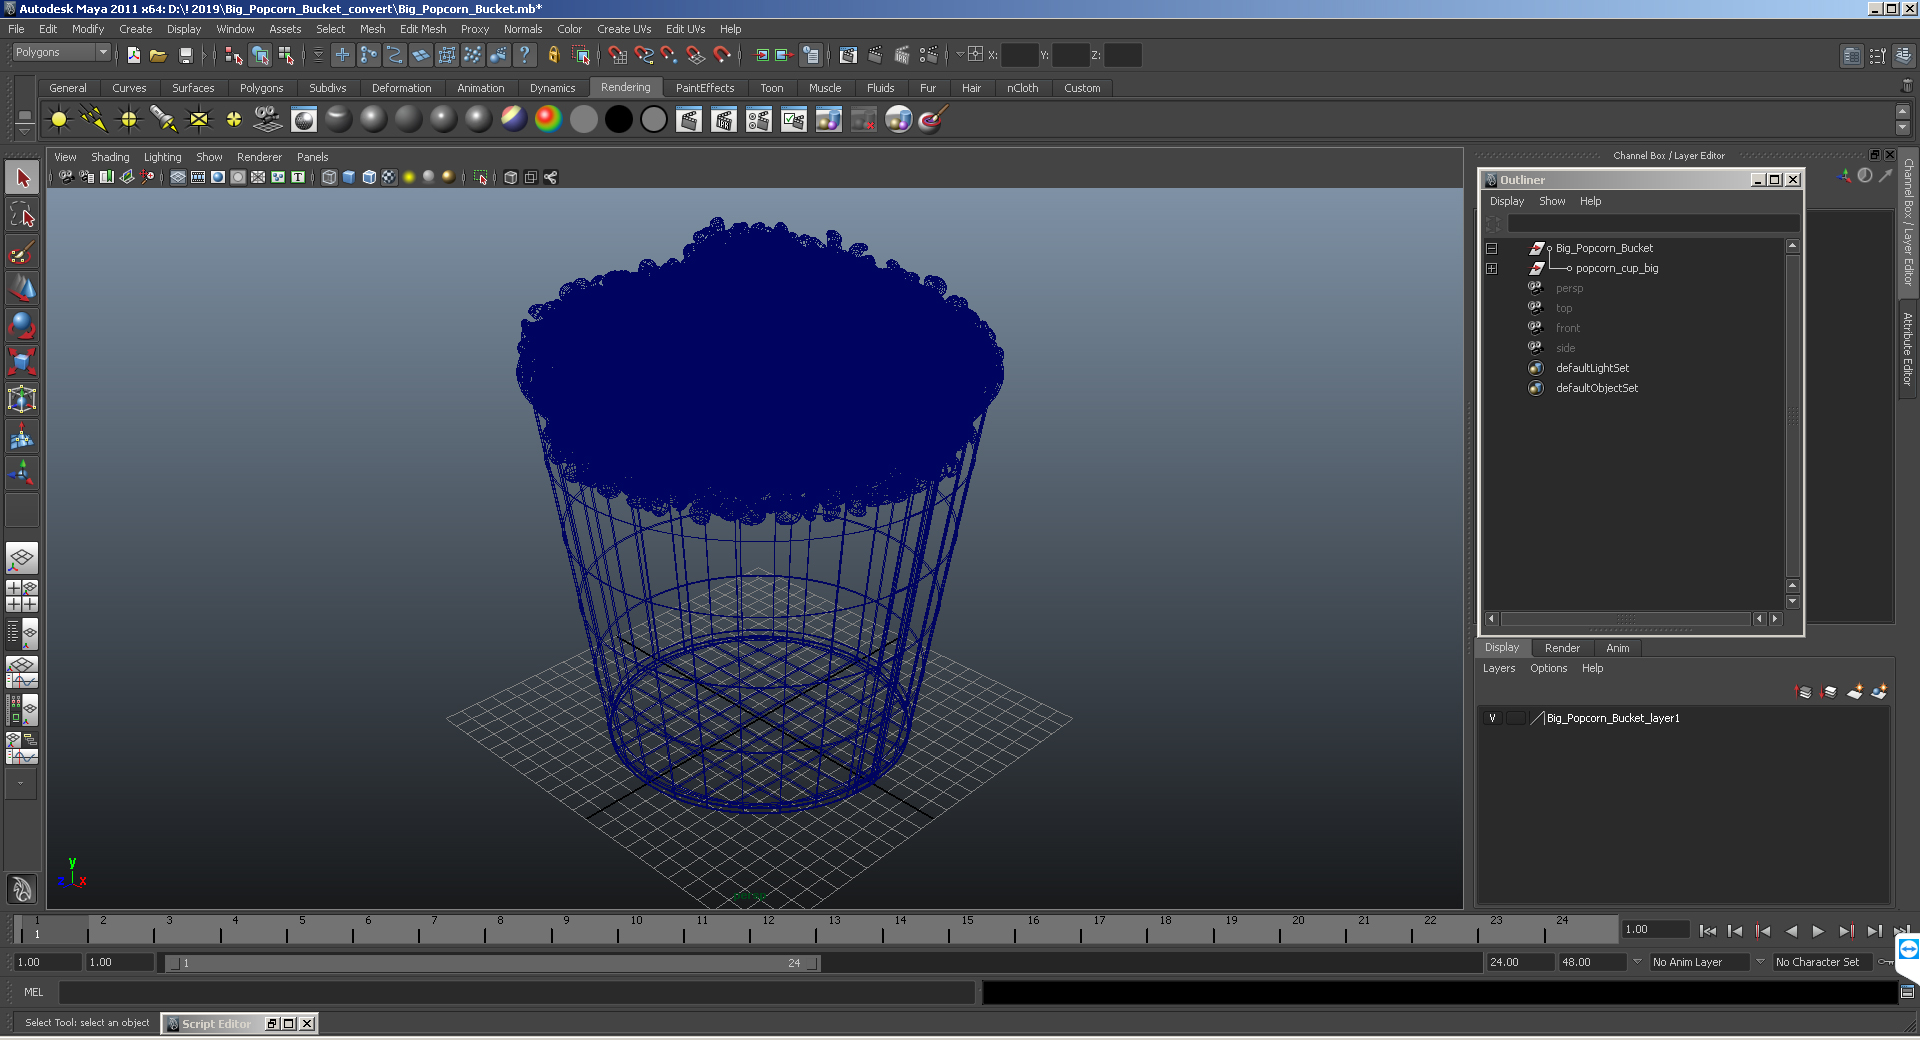Toggle wireframe display in viewport toolbar
Viewport: 1920px width, 1040px height.
[x=329, y=177]
